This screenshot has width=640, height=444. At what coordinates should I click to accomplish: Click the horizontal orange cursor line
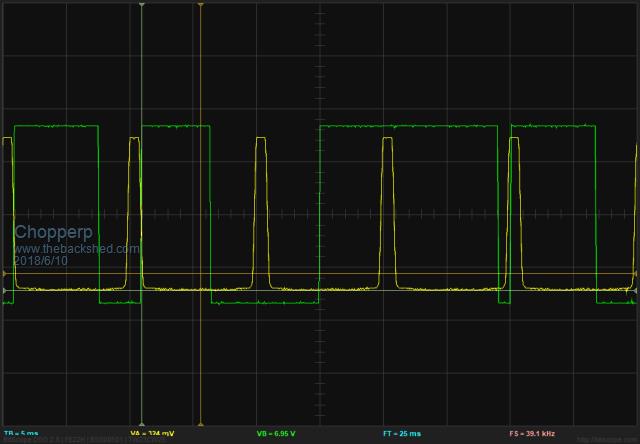click(320, 273)
